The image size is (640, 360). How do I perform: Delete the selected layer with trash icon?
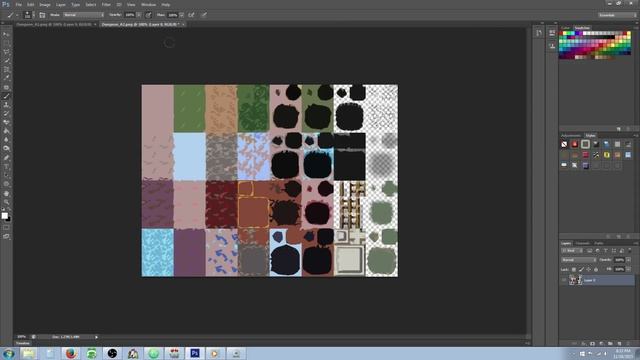coord(628,344)
